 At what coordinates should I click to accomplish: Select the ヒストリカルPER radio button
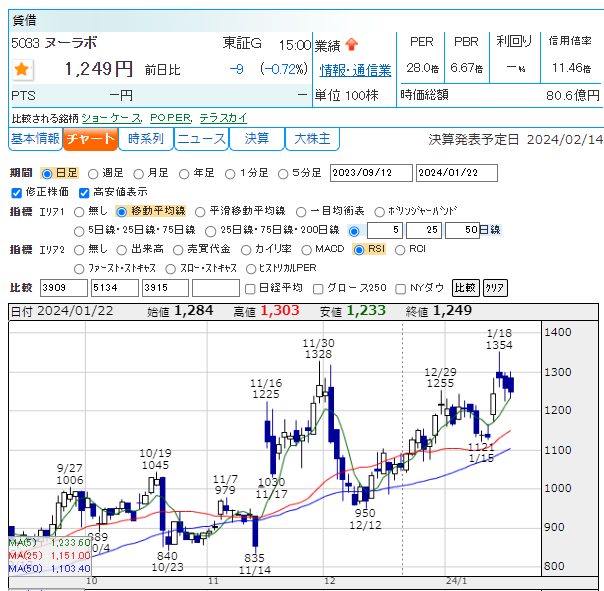tap(251, 269)
